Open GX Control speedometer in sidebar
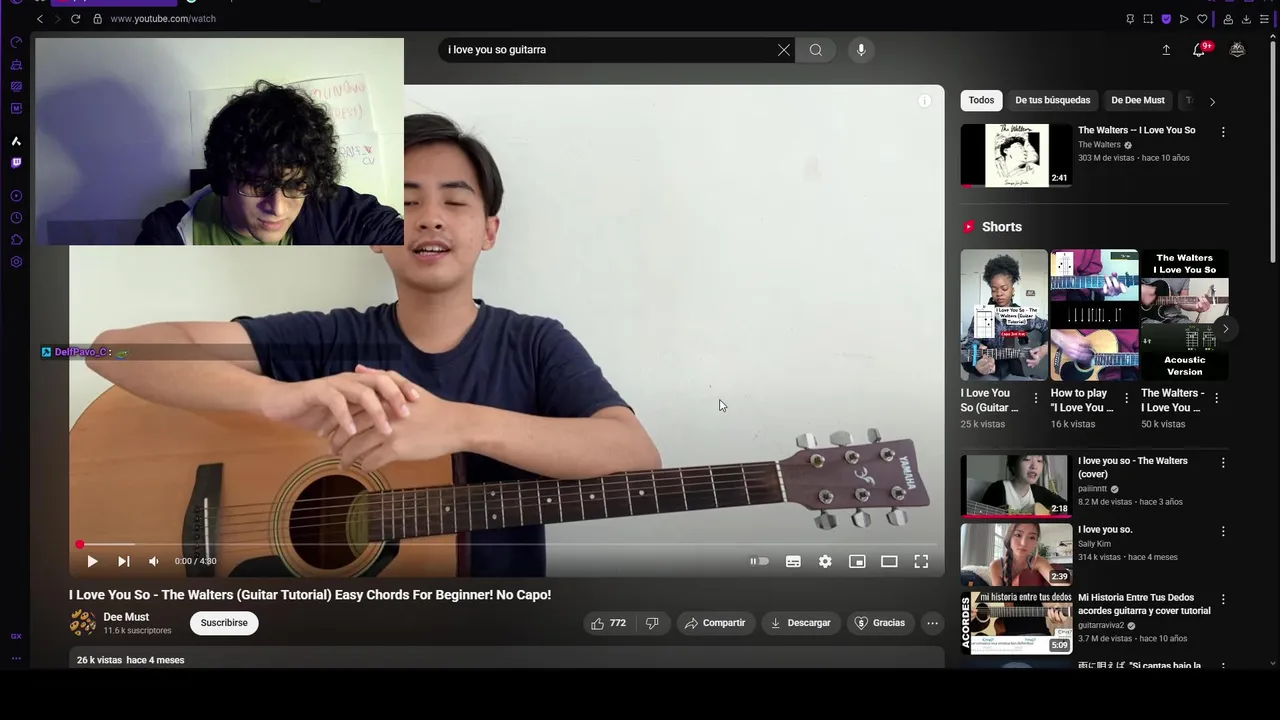 pyautogui.click(x=16, y=42)
